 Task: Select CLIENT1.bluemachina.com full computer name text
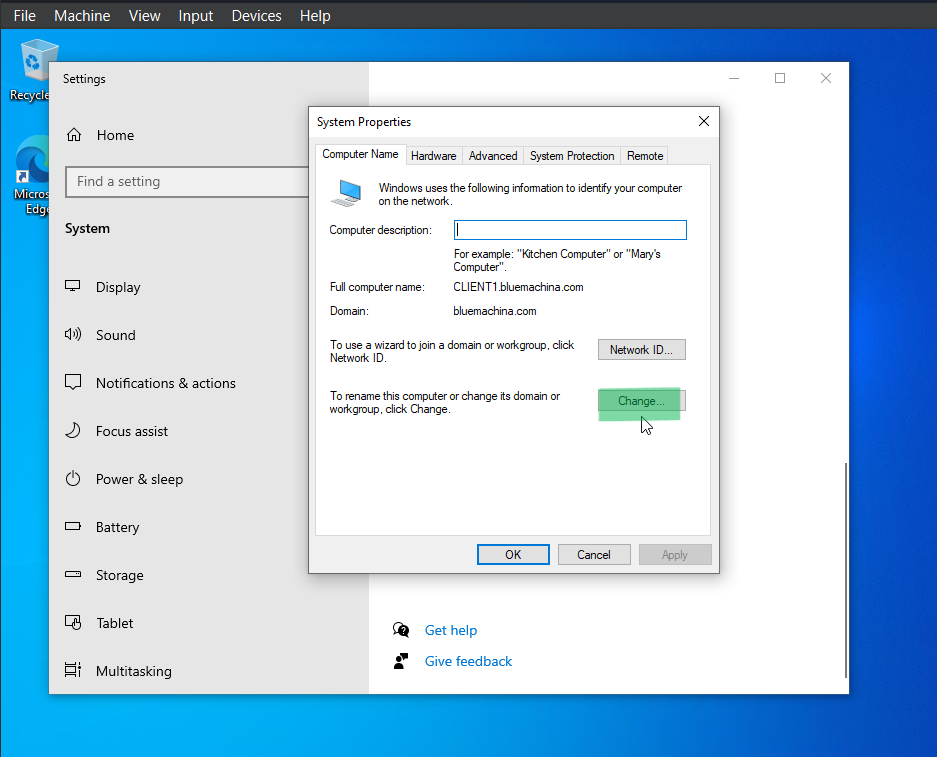coord(518,287)
